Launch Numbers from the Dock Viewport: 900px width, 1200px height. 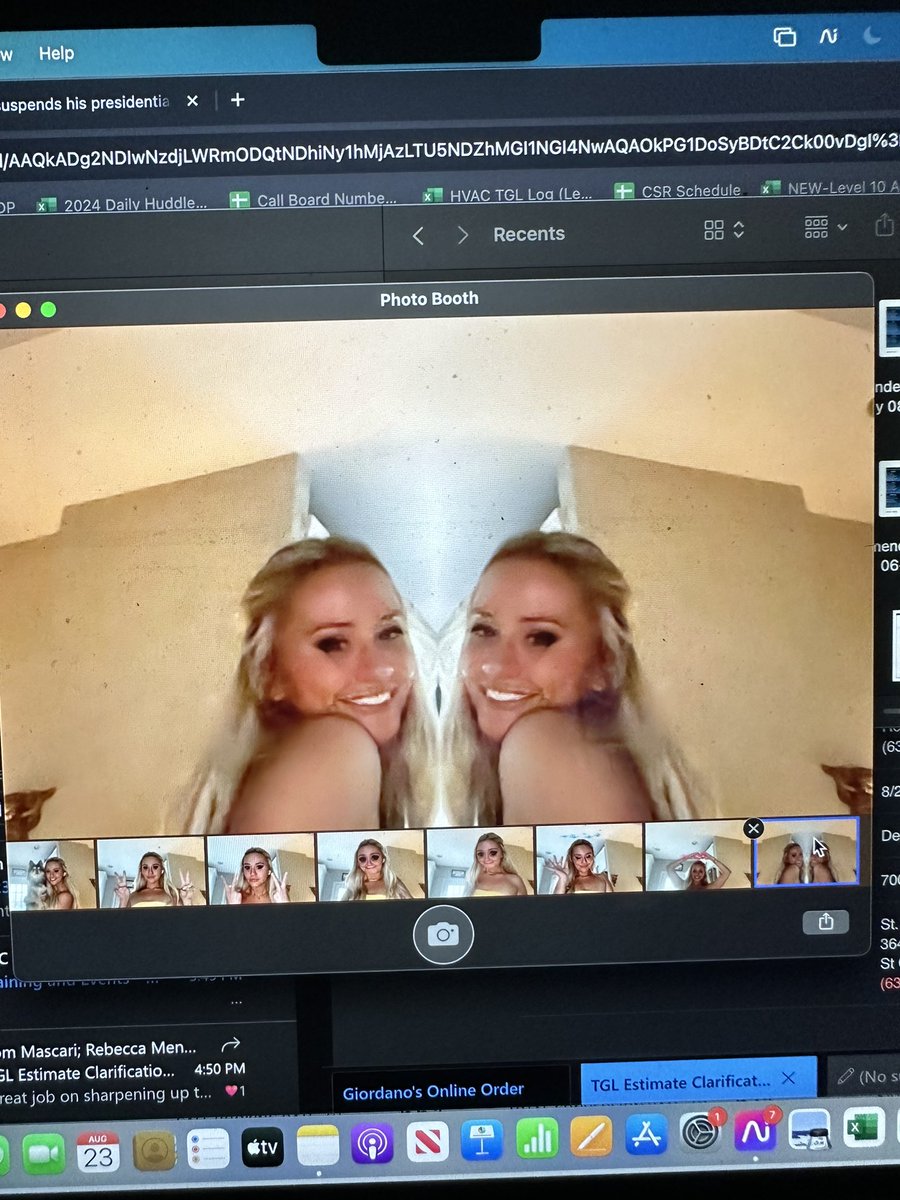tap(537, 1137)
